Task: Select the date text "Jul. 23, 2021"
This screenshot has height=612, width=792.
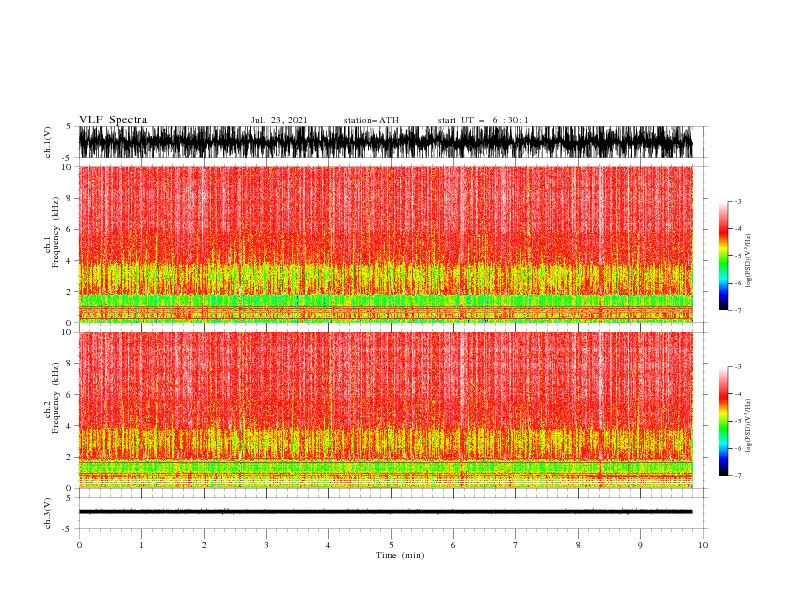Action: [x=279, y=120]
